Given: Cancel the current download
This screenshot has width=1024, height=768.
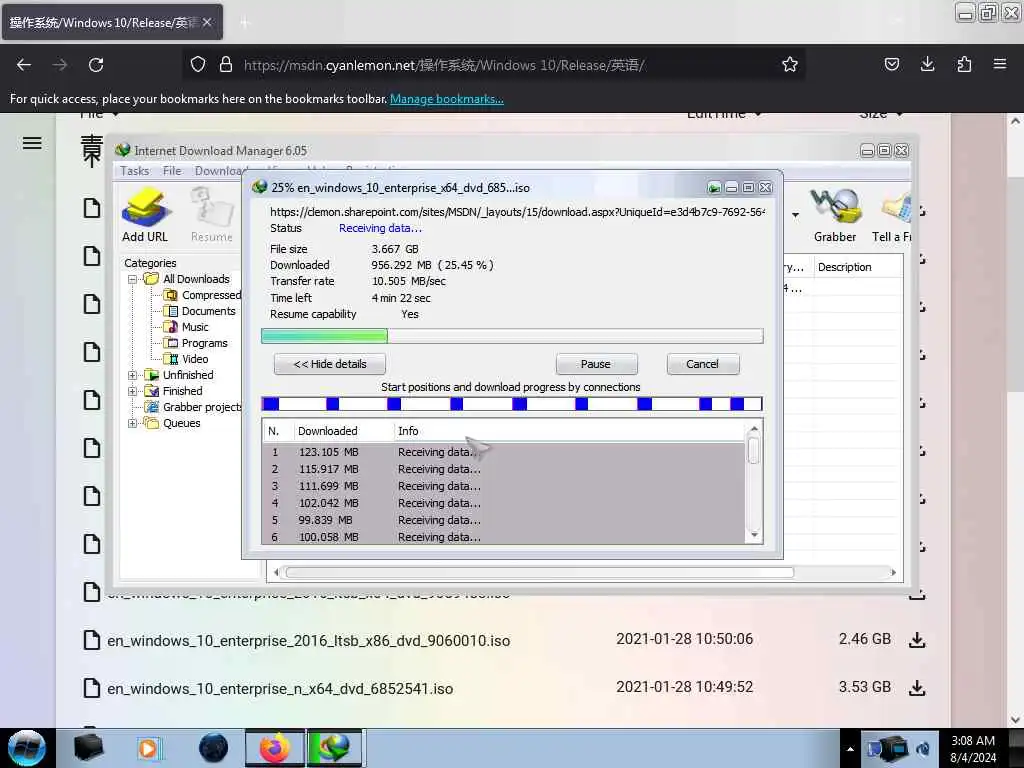Looking at the screenshot, I should [x=703, y=364].
